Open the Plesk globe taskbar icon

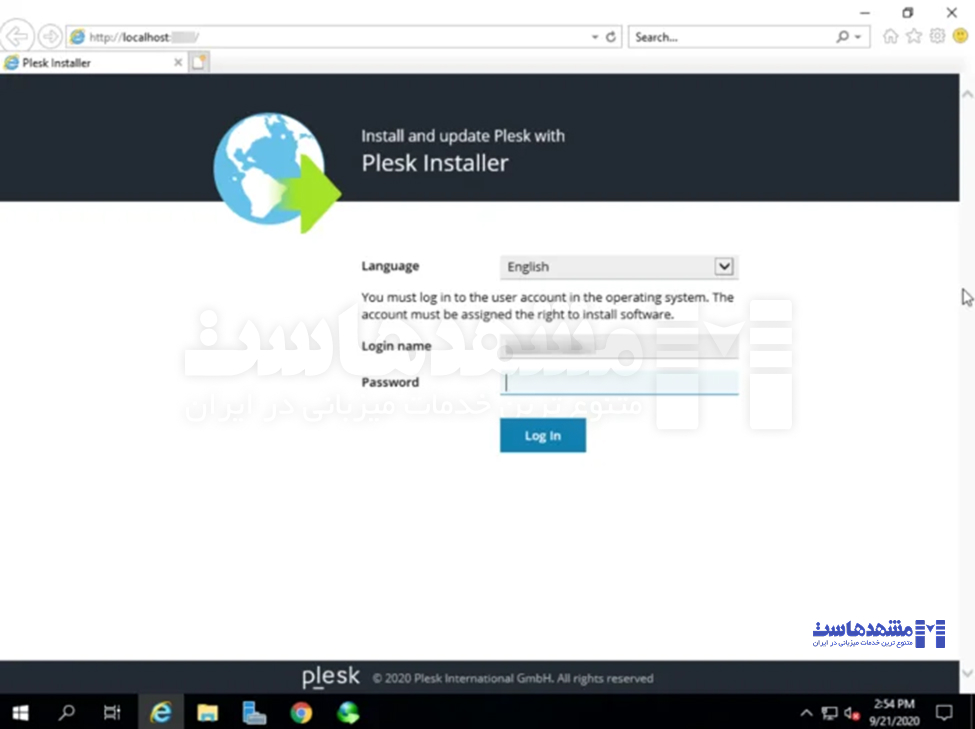tap(348, 712)
